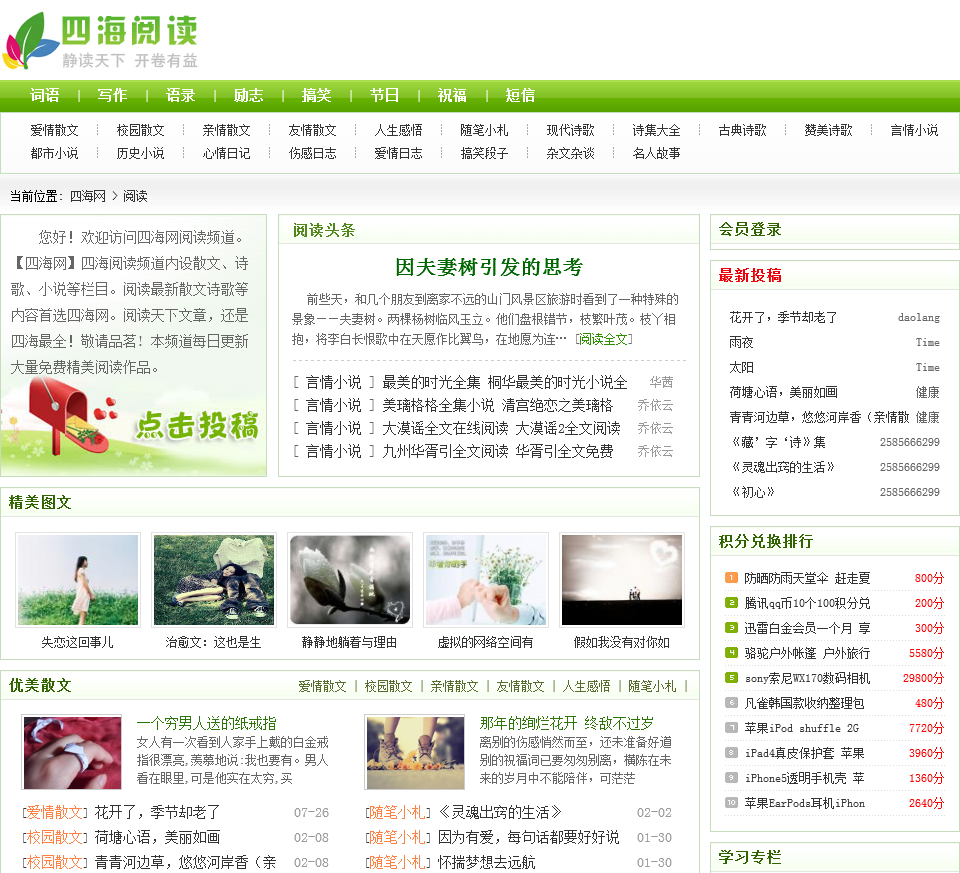The image size is (960, 873).
Task: Click rank 4 badge for 骆驼户外帐篷
Action: point(731,653)
